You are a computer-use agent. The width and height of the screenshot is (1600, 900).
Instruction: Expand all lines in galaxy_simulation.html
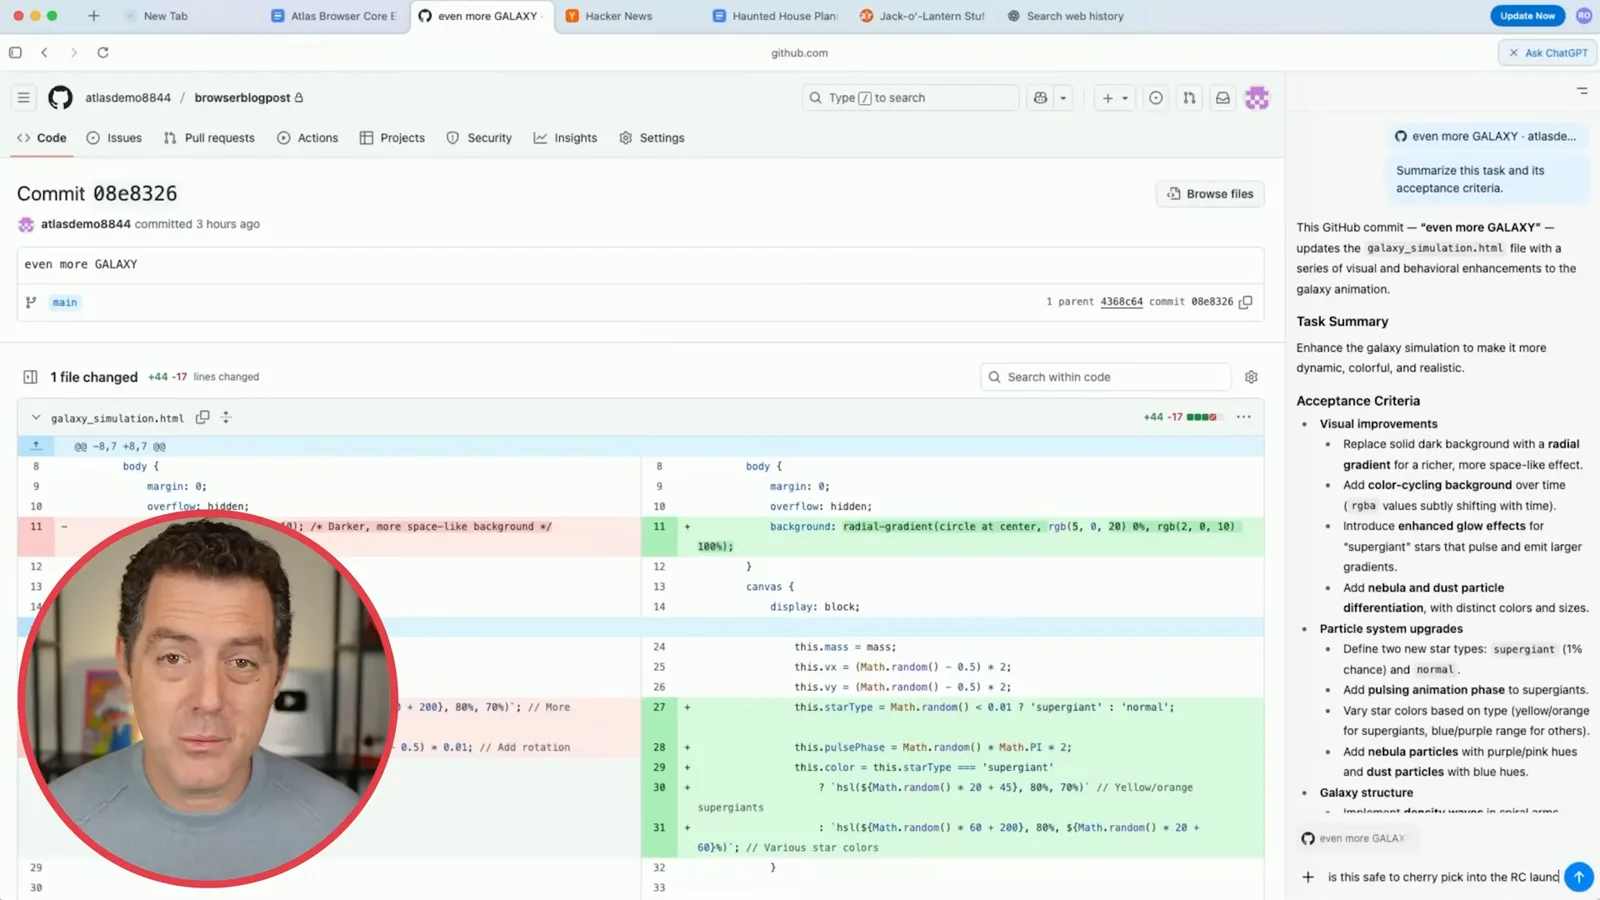(226, 417)
